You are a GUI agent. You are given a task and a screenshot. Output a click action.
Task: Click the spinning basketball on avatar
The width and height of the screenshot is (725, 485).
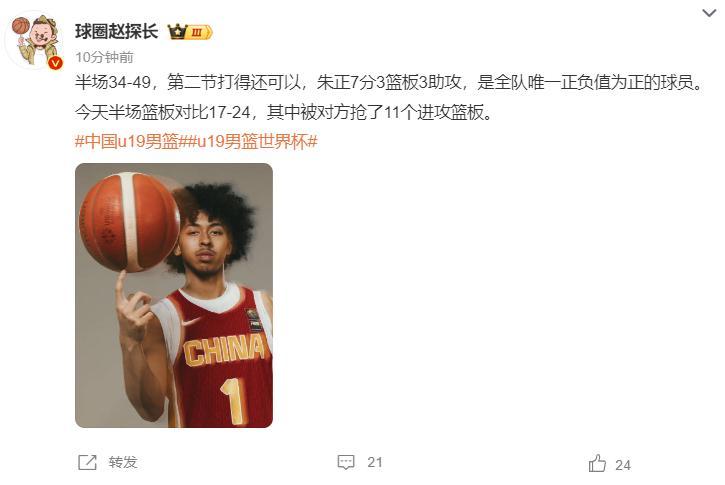pyautogui.click(x=21, y=25)
